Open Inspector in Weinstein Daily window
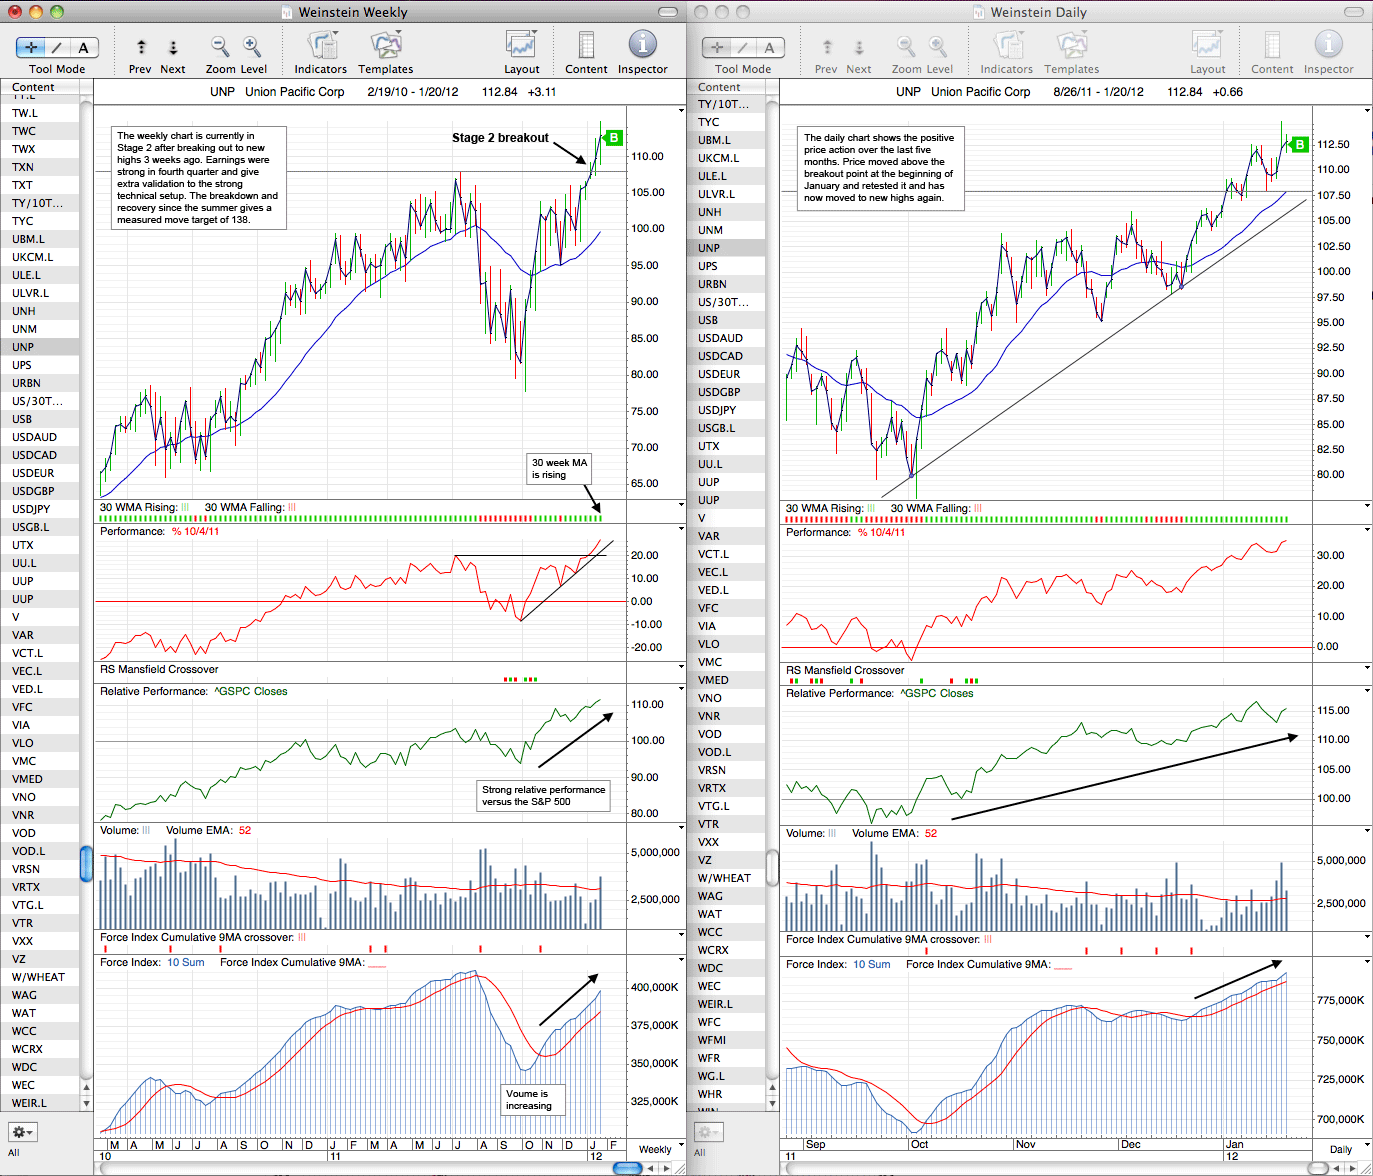The width and height of the screenshot is (1373, 1176). click(x=1329, y=45)
